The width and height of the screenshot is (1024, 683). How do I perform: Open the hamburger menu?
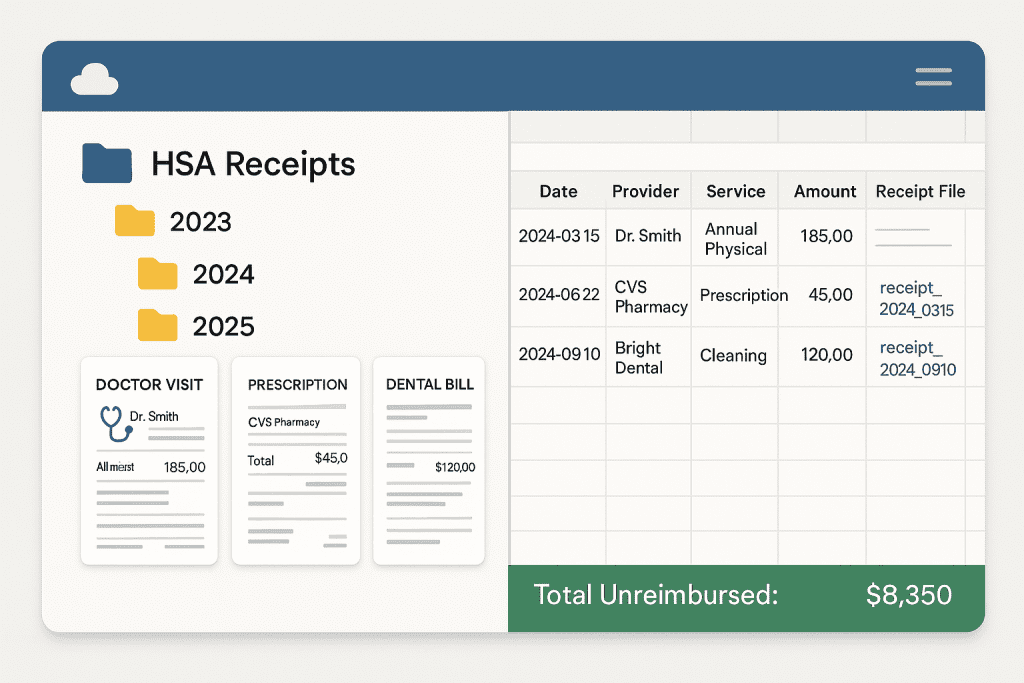pos(933,76)
